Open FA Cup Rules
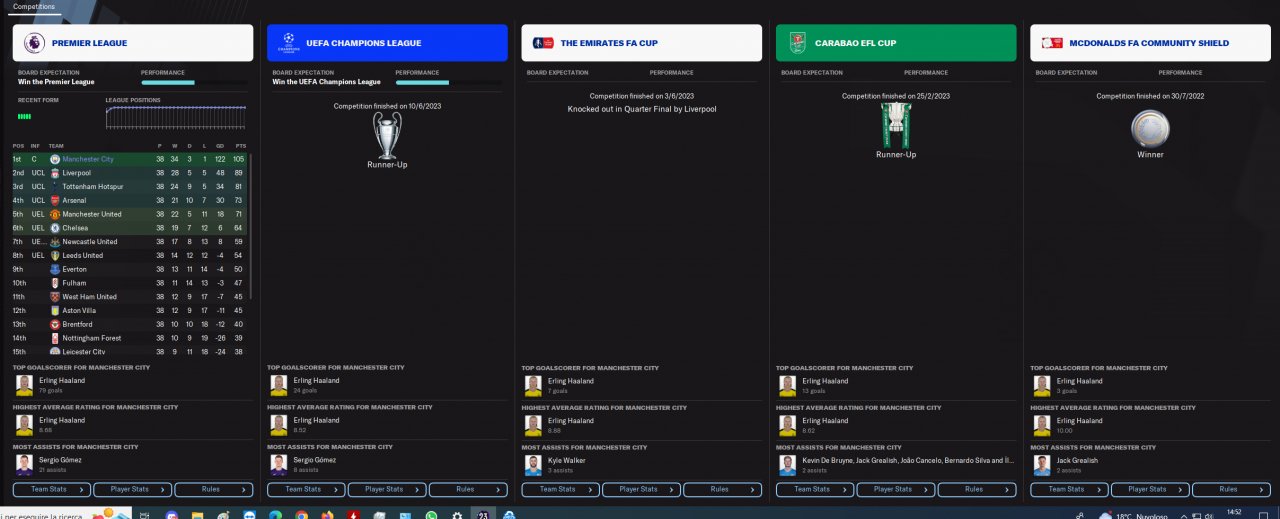 (723, 489)
